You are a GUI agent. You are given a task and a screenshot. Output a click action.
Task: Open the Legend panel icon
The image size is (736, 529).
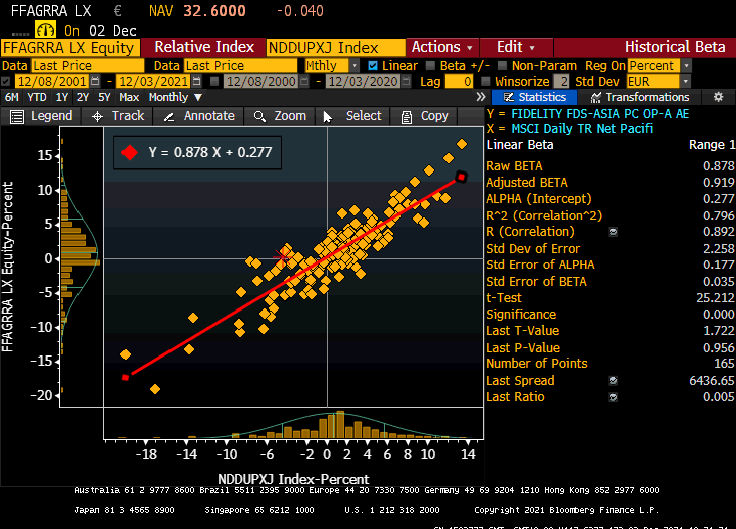17,116
